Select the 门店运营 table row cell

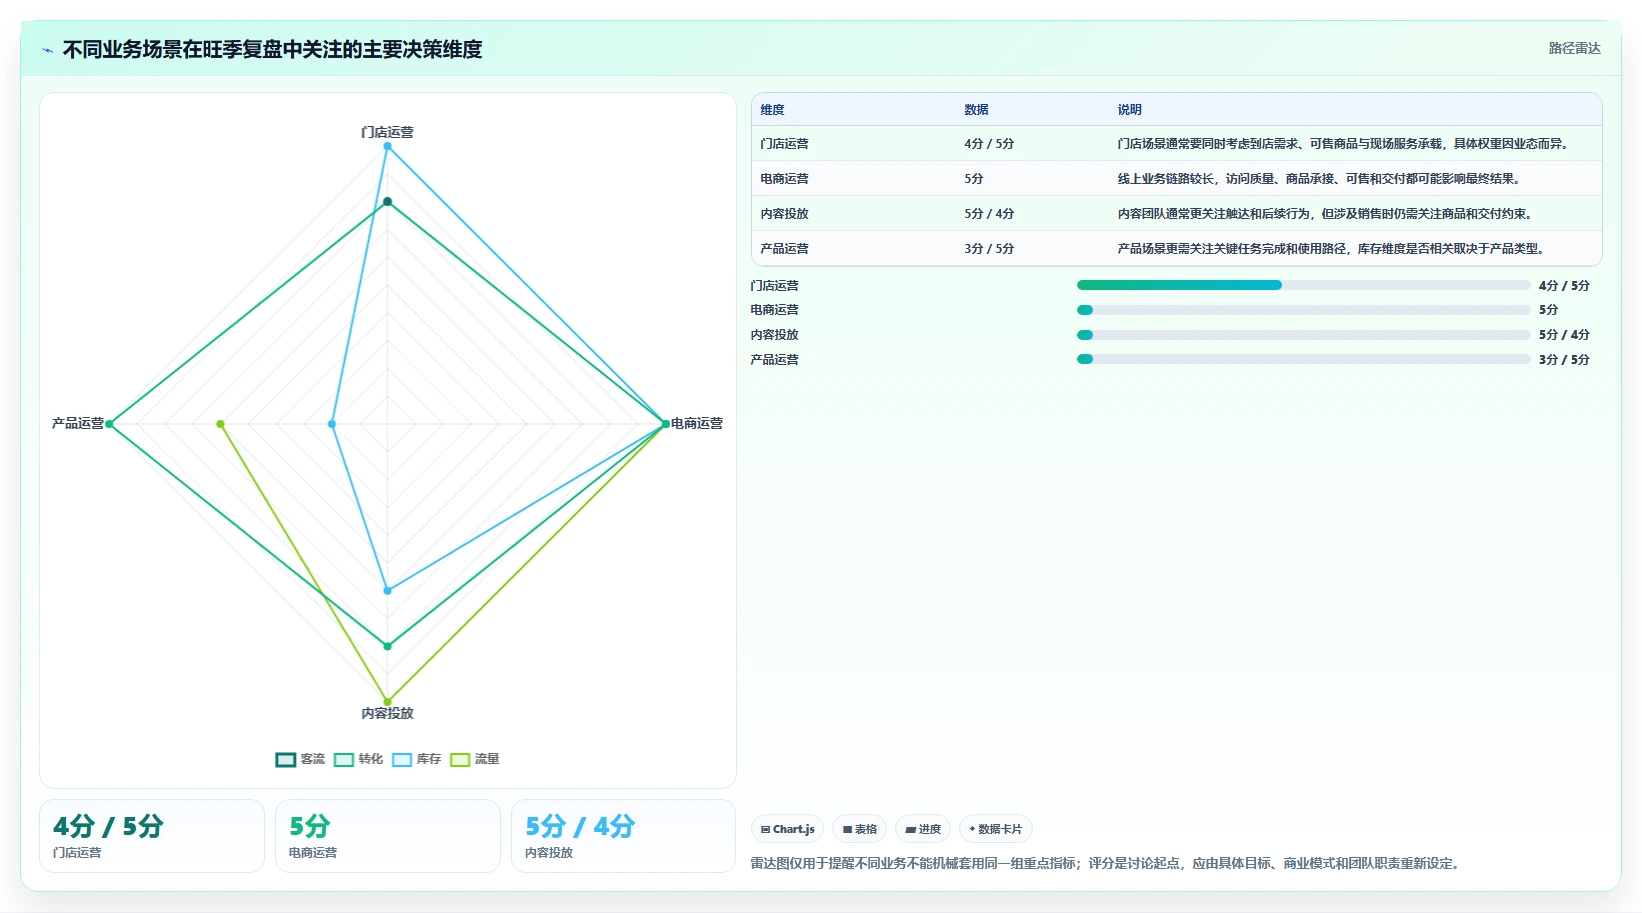784,144
